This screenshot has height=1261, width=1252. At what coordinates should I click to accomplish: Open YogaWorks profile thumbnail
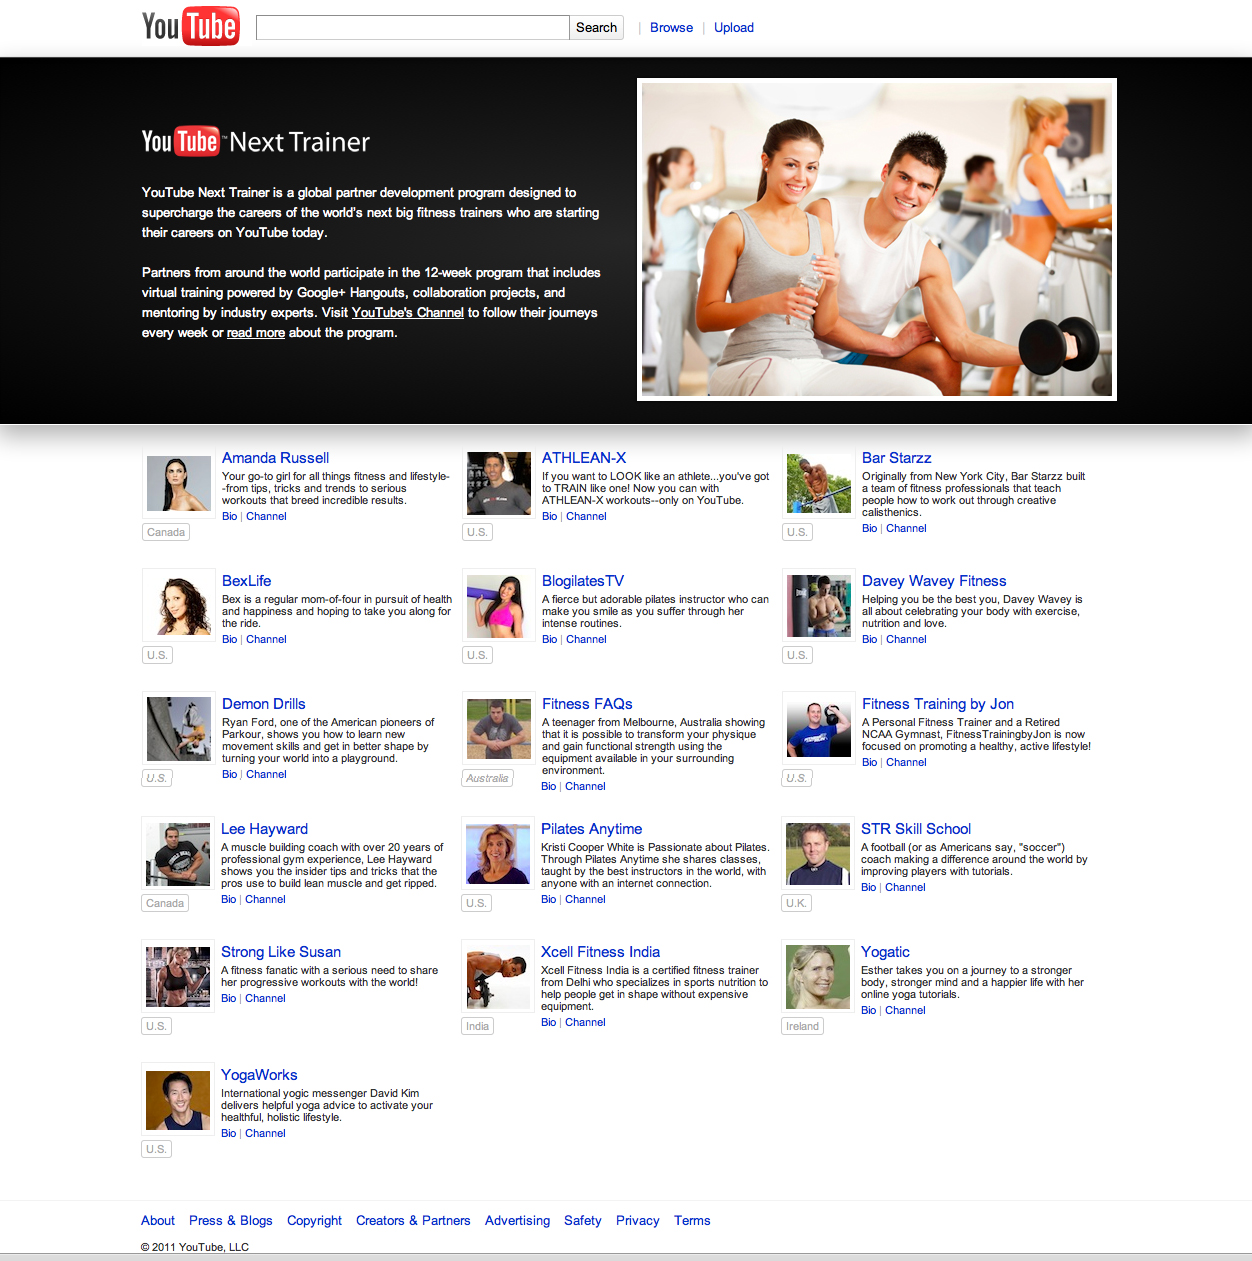(x=178, y=1101)
